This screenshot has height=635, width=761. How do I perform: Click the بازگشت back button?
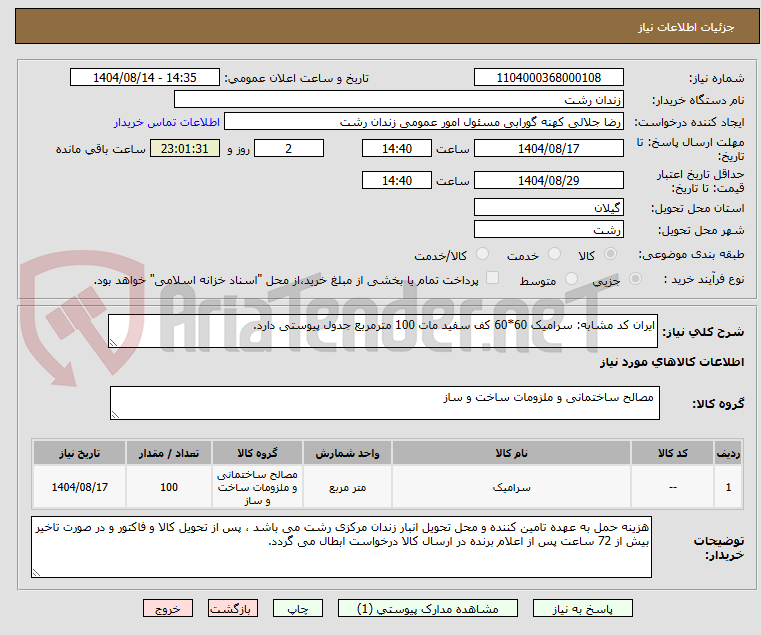[233, 608]
